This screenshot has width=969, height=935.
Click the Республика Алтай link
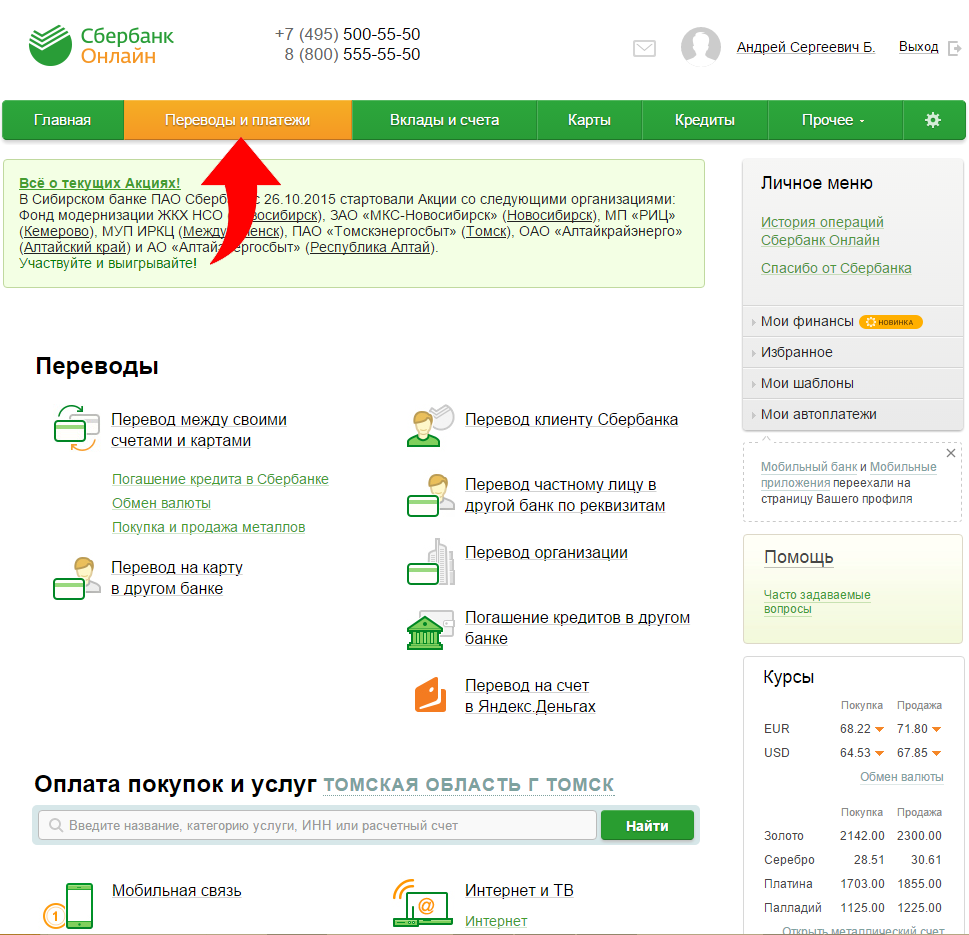click(x=370, y=247)
